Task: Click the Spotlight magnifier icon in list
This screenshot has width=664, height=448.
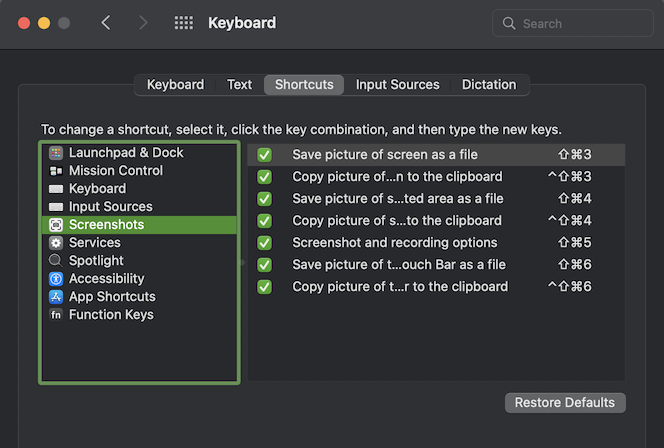Action: pos(56,261)
